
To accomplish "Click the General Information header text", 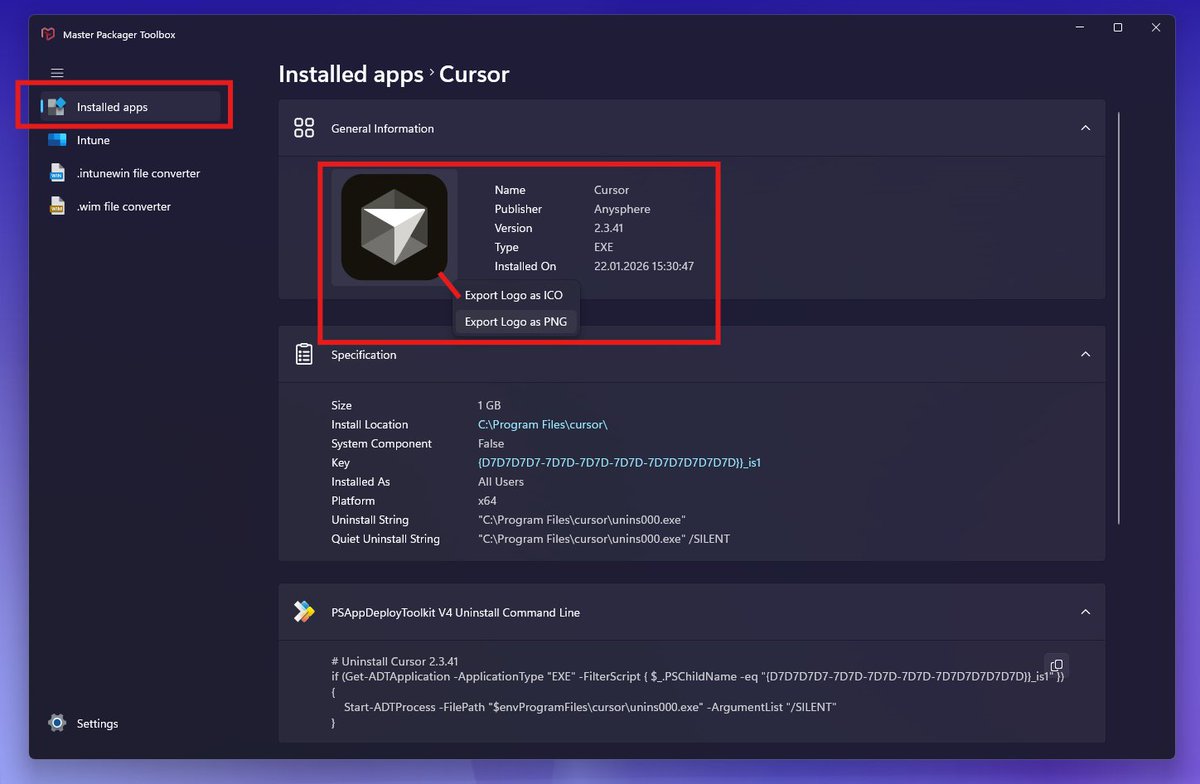I will (382, 128).
